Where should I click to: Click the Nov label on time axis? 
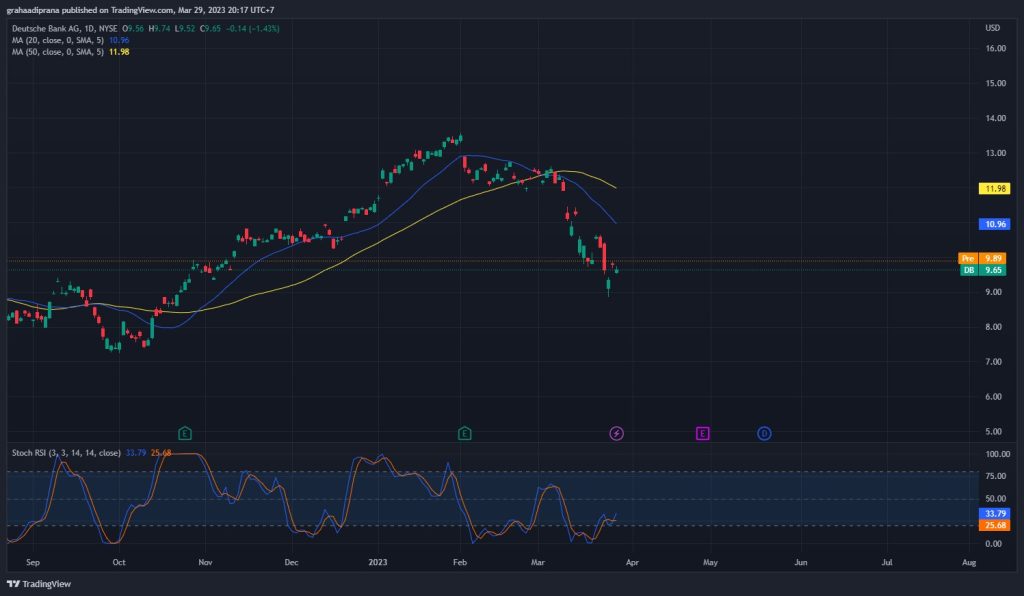205,563
